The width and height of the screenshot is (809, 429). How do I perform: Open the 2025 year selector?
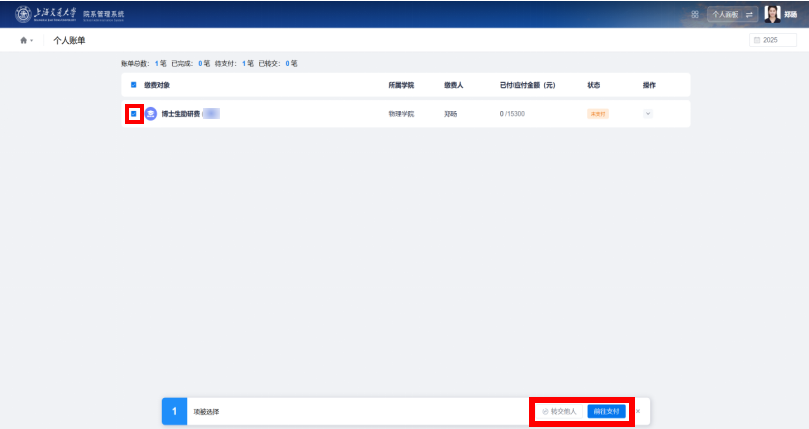(772, 40)
